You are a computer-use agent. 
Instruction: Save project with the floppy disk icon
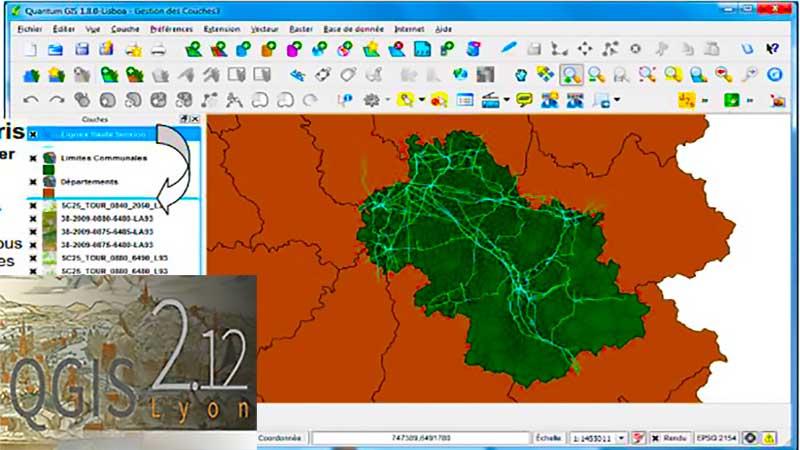[81, 49]
